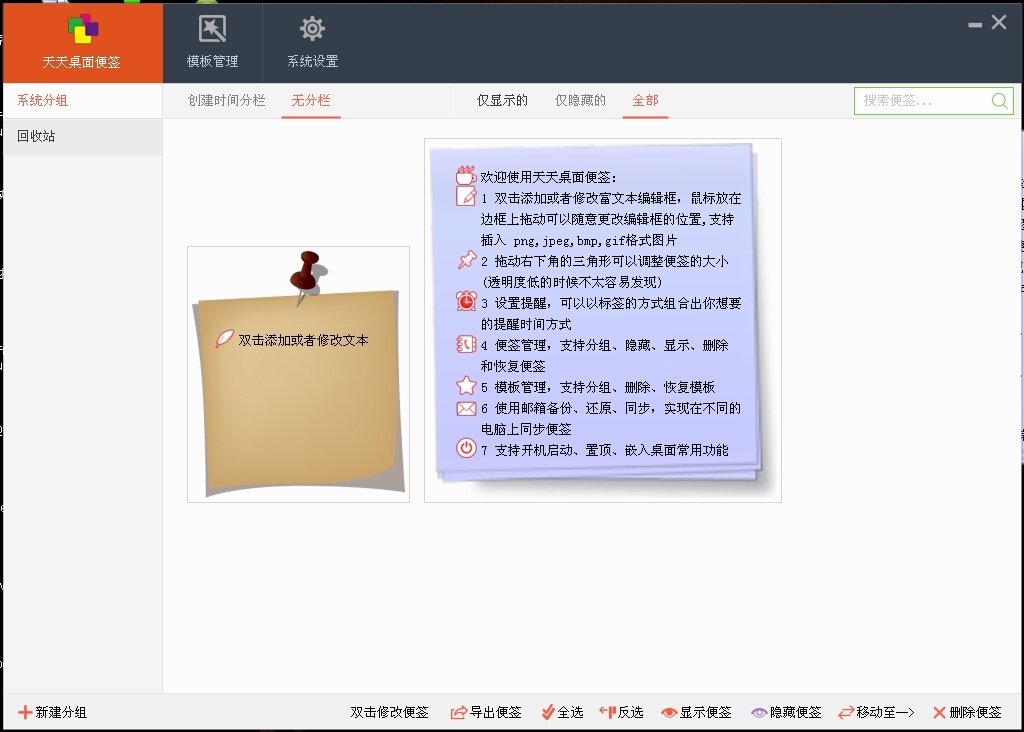Filter notes by 仅显示的
Viewport: 1024px width, 732px height.
pos(502,101)
